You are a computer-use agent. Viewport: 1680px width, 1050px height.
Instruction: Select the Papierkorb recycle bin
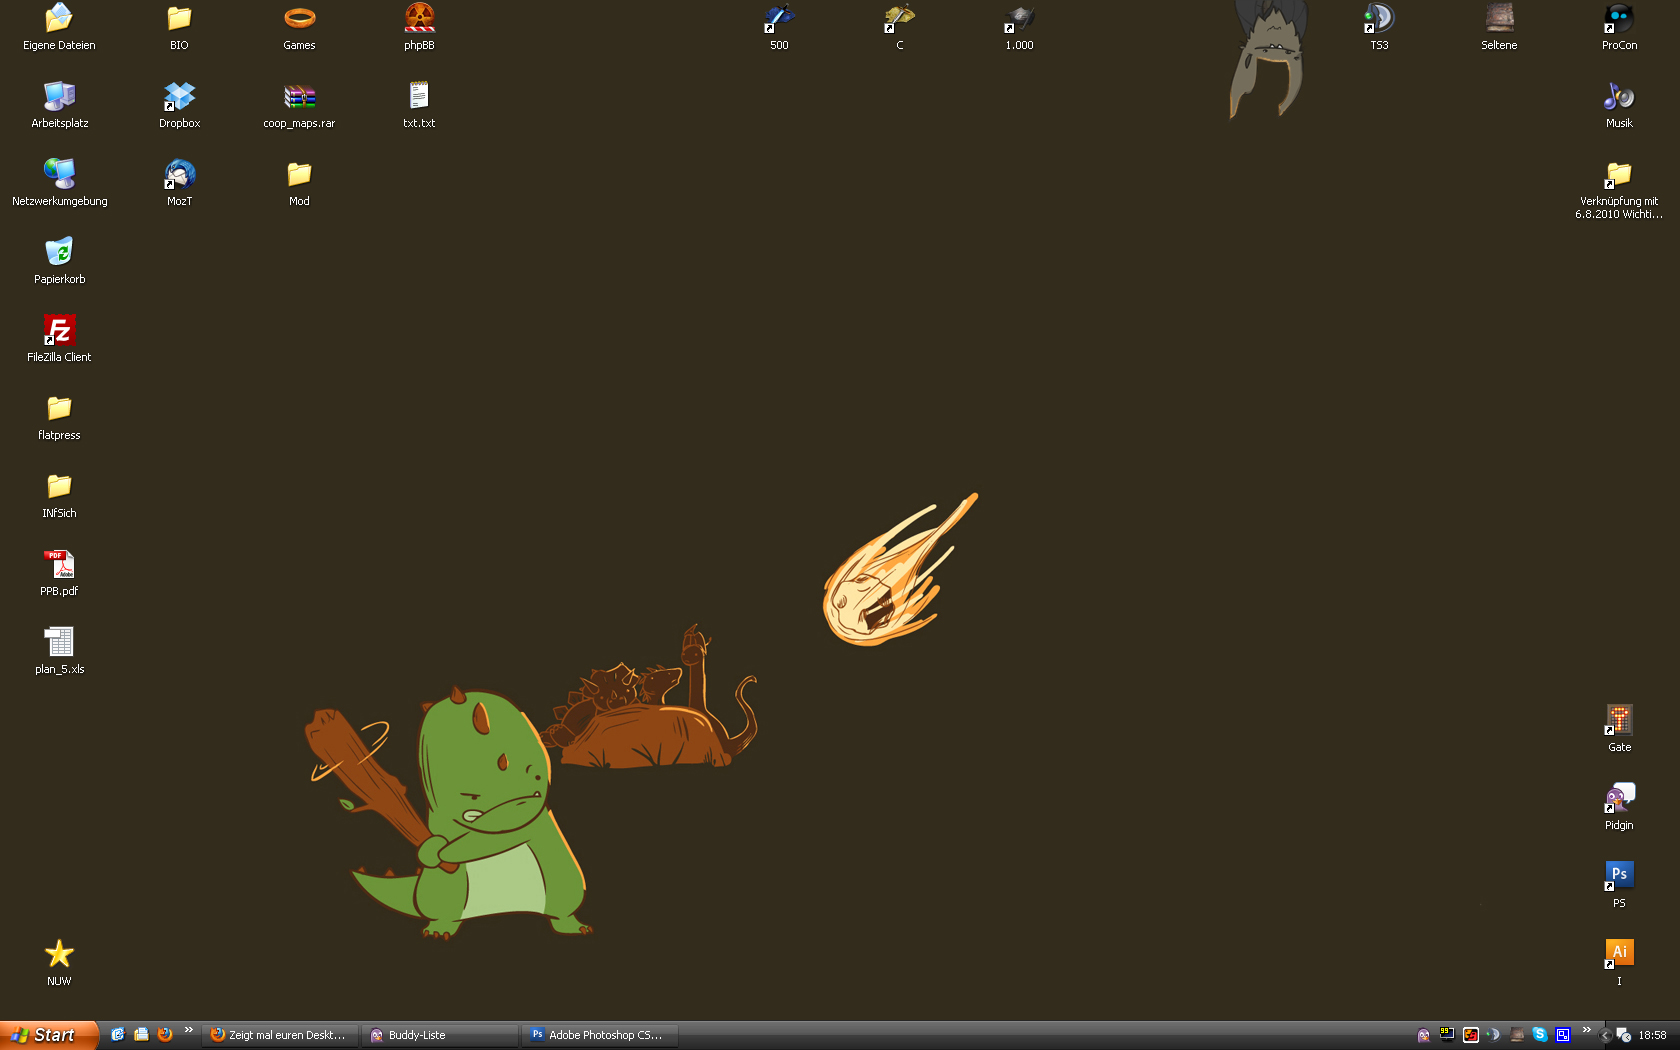59,252
